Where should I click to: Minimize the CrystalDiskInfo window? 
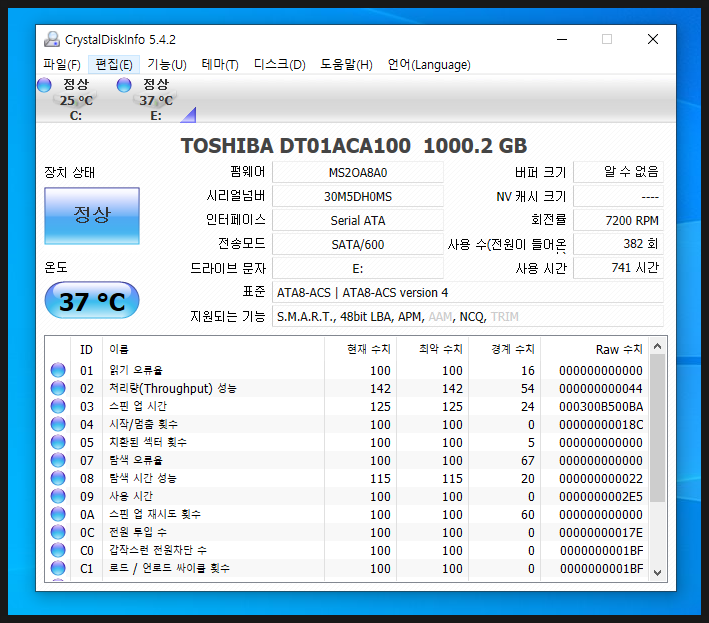click(x=562, y=39)
